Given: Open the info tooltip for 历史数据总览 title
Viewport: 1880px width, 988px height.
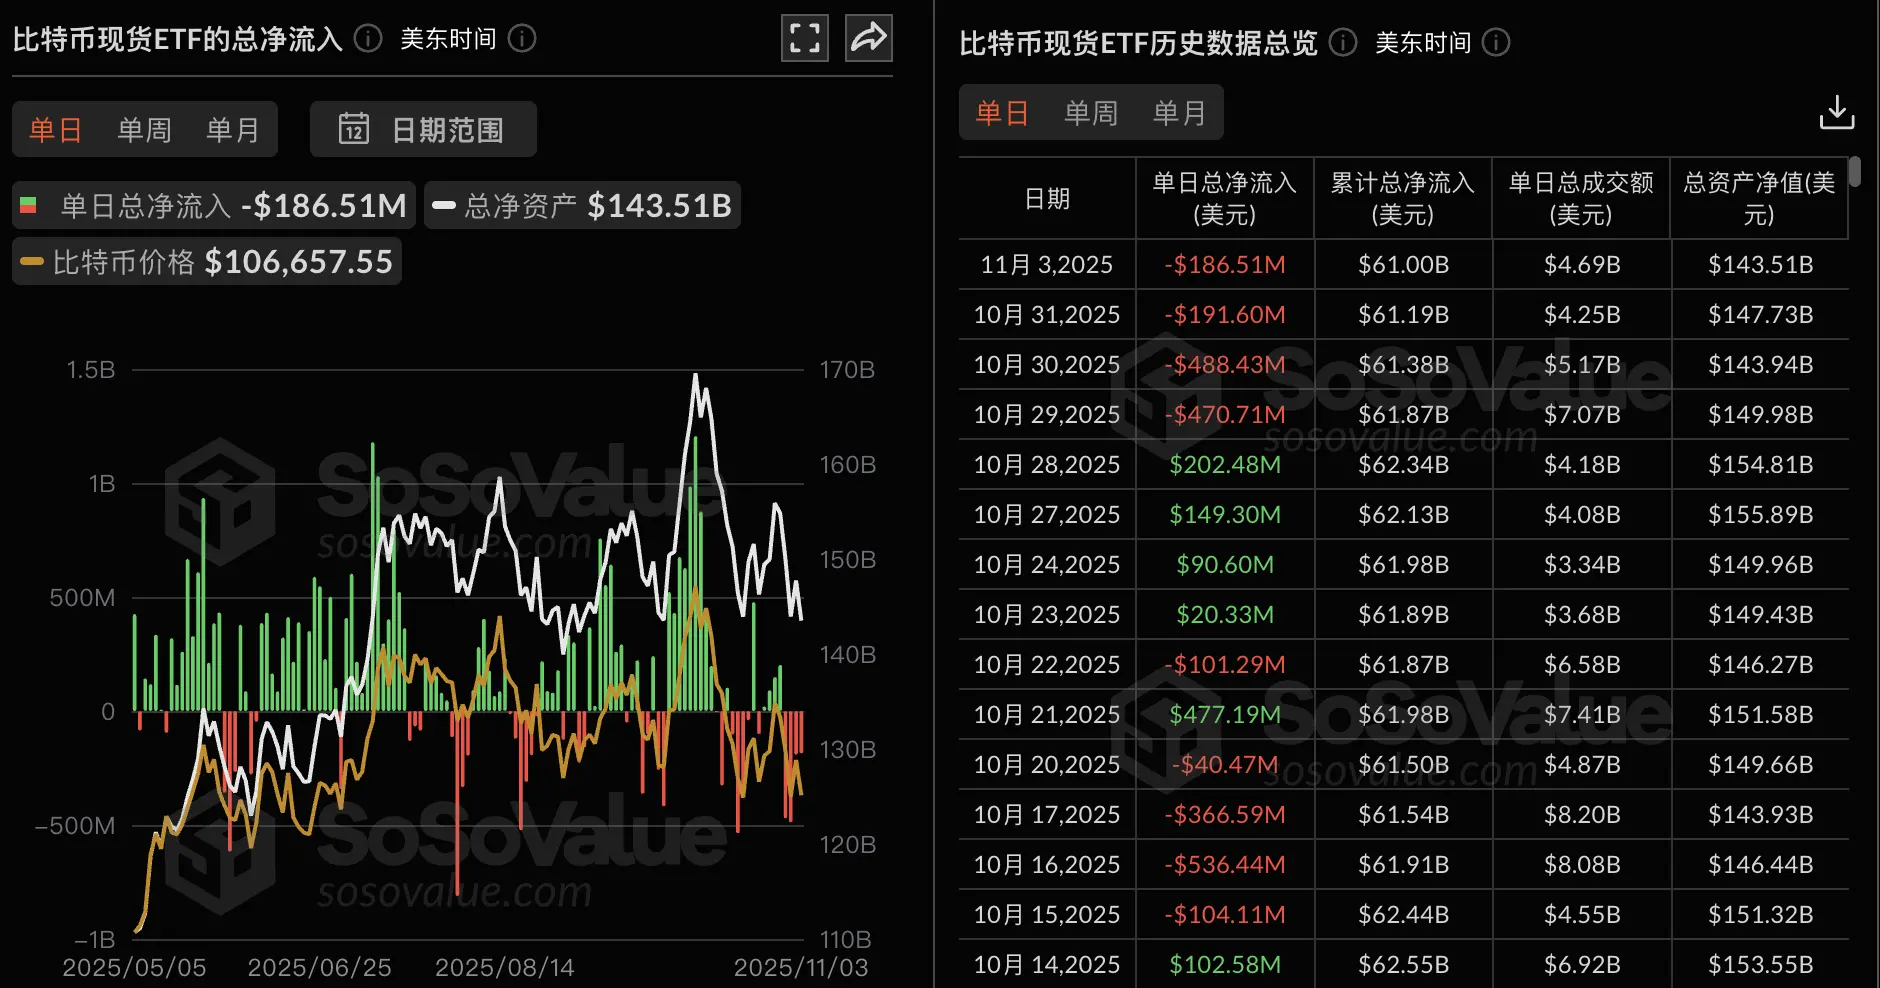Looking at the screenshot, I should pyautogui.click(x=1341, y=42).
